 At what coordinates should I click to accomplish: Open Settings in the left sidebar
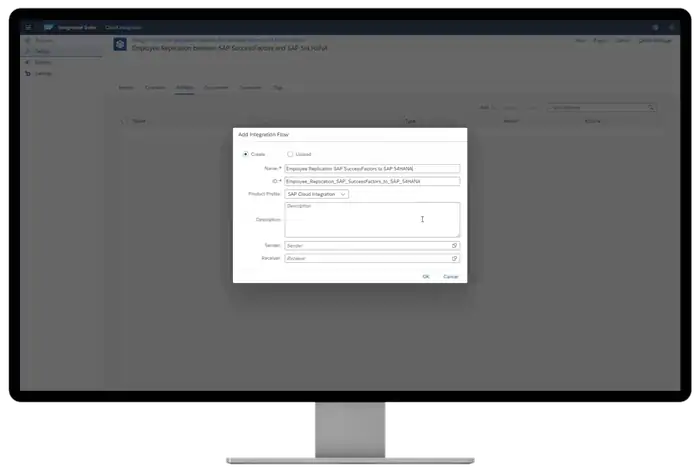[44, 74]
